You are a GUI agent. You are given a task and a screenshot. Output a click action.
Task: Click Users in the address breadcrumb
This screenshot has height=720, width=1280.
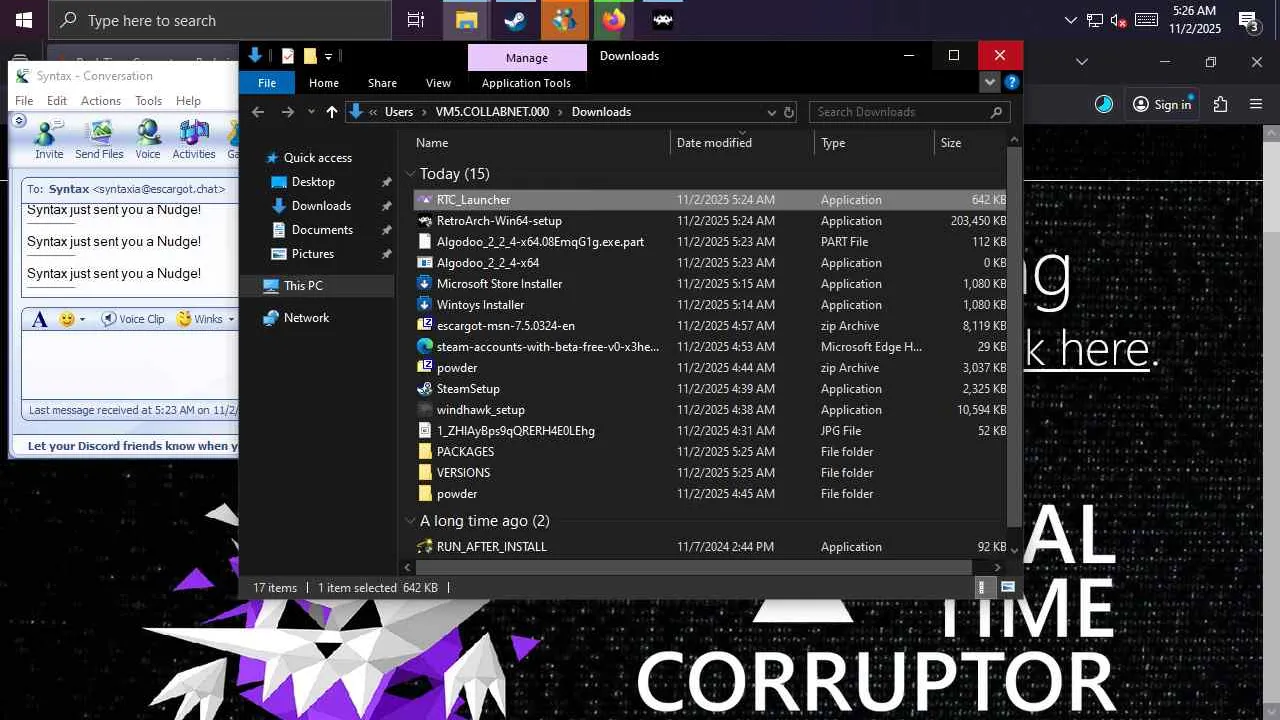pyautogui.click(x=399, y=112)
